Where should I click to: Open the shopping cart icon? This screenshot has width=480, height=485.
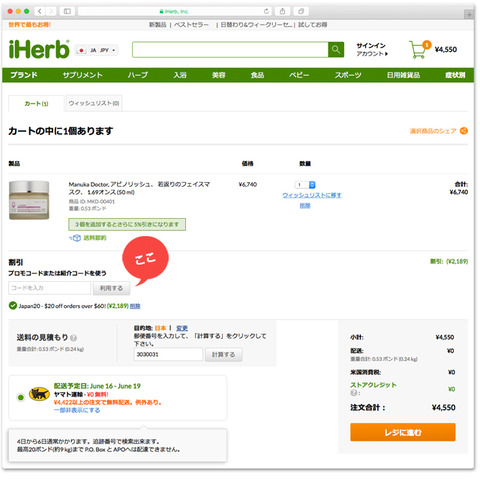point(419,49)
